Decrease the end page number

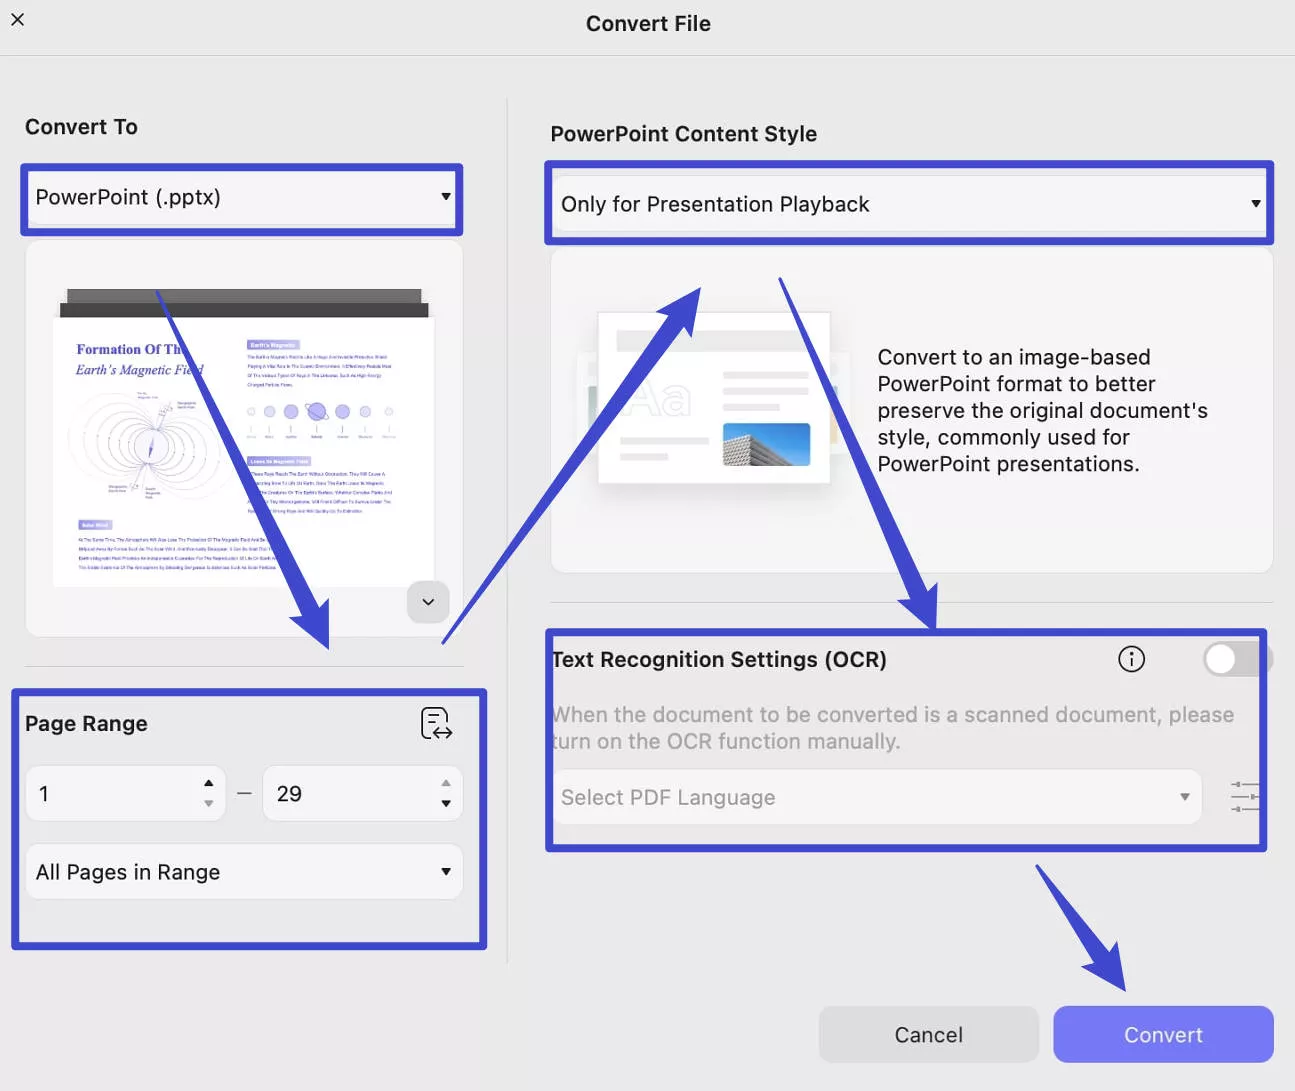[x=446, y=804]
